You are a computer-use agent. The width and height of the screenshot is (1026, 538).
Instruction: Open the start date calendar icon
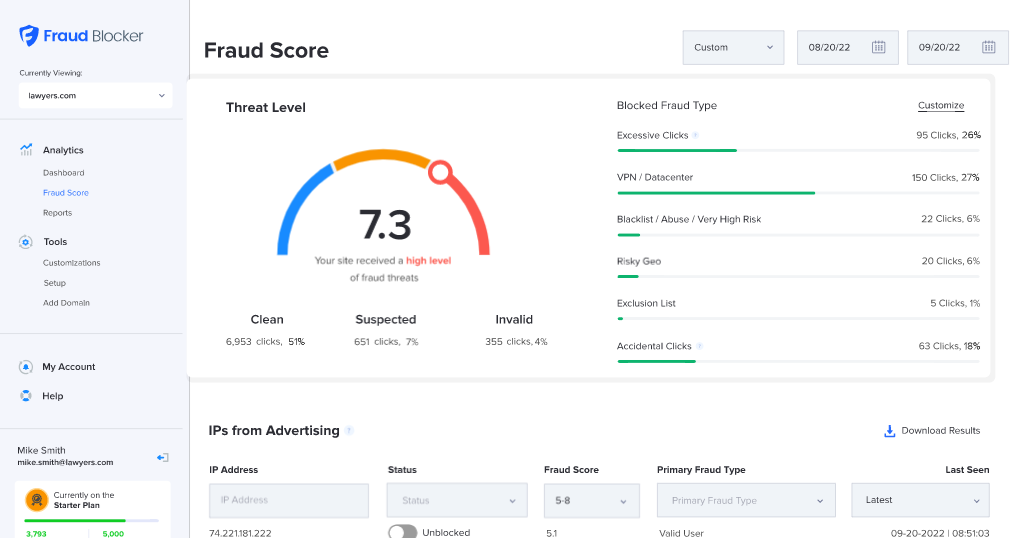878,47
